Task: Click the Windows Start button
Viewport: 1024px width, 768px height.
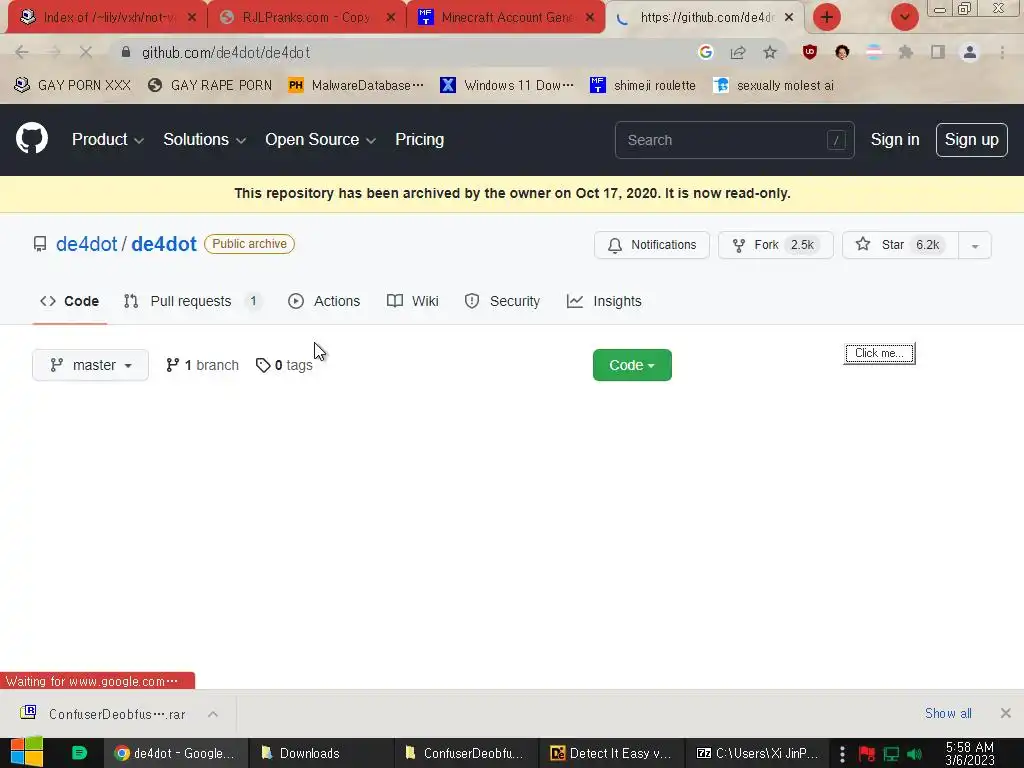Action: [26, 752]
